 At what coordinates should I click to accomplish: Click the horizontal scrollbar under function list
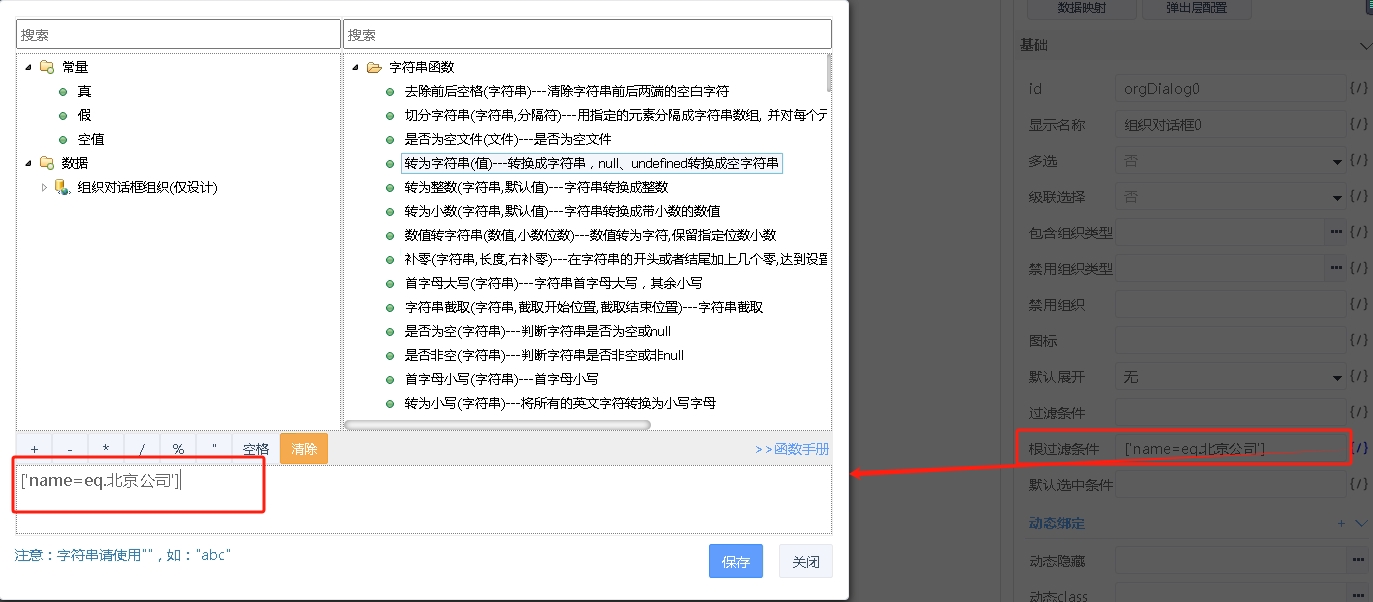497,425
